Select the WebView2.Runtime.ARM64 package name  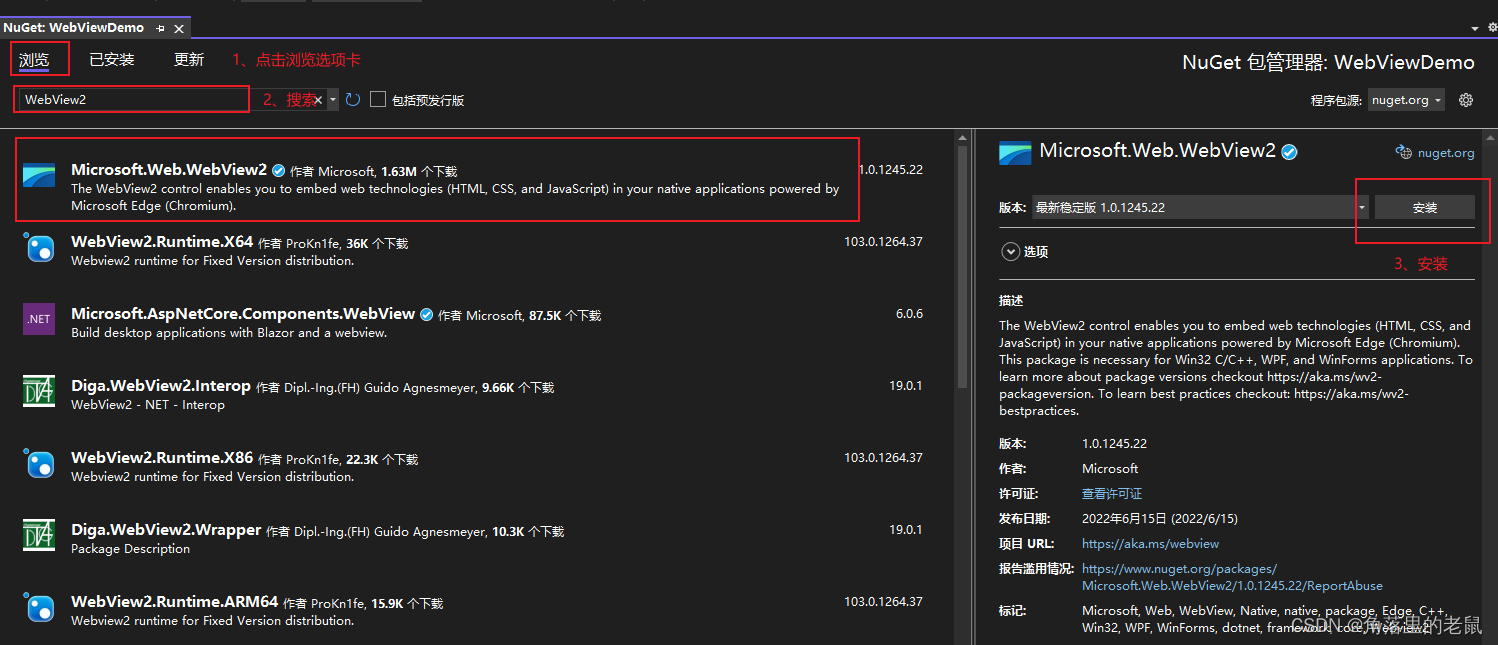pos(174,602)
